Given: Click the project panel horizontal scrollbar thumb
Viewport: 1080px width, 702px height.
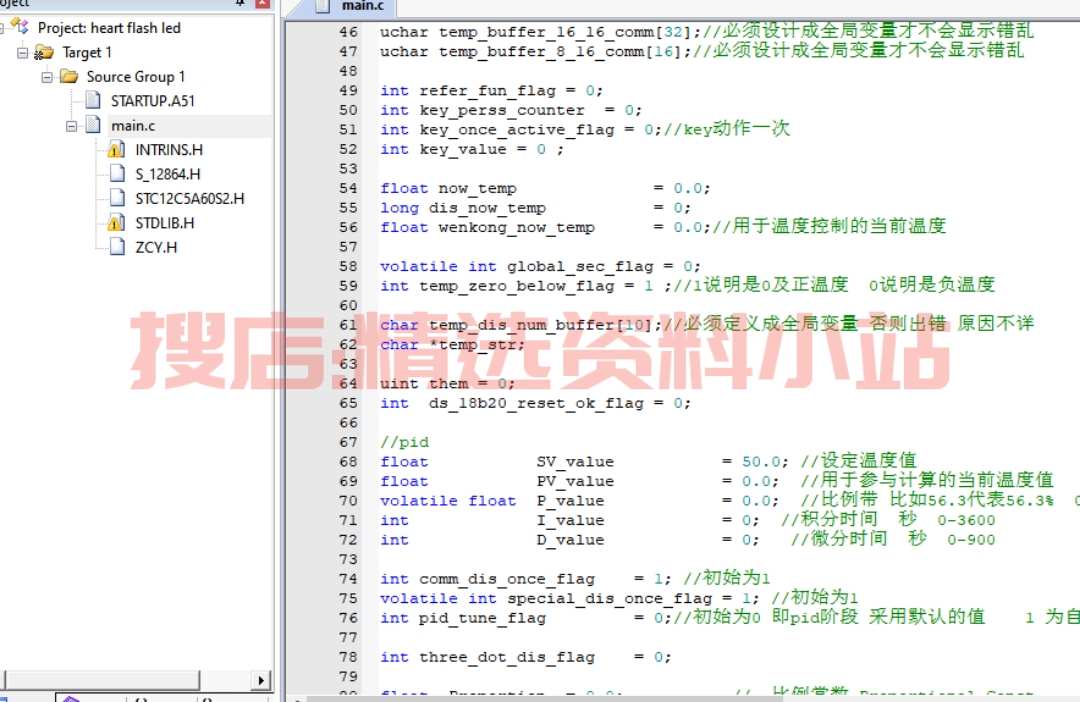Looking at the screenshot, I should coord(103,681).
